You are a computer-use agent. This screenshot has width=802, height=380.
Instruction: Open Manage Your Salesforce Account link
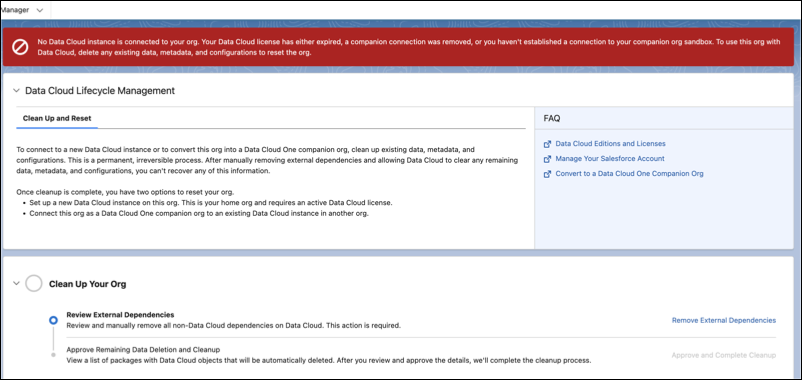610,159
